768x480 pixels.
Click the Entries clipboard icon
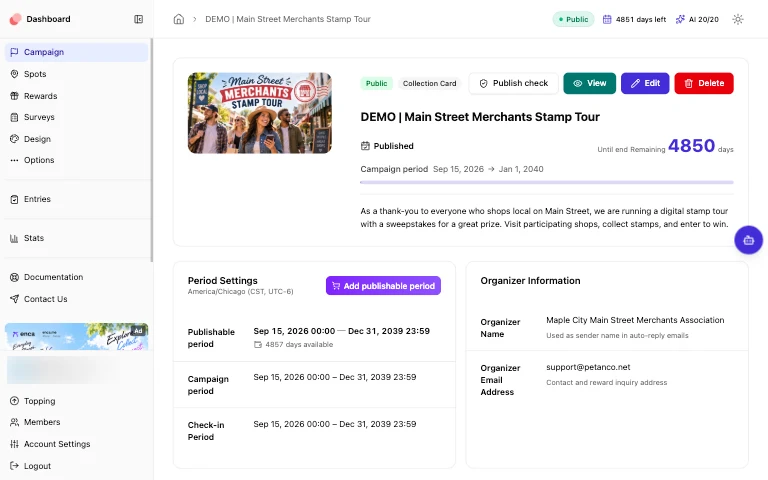[14, 199]
